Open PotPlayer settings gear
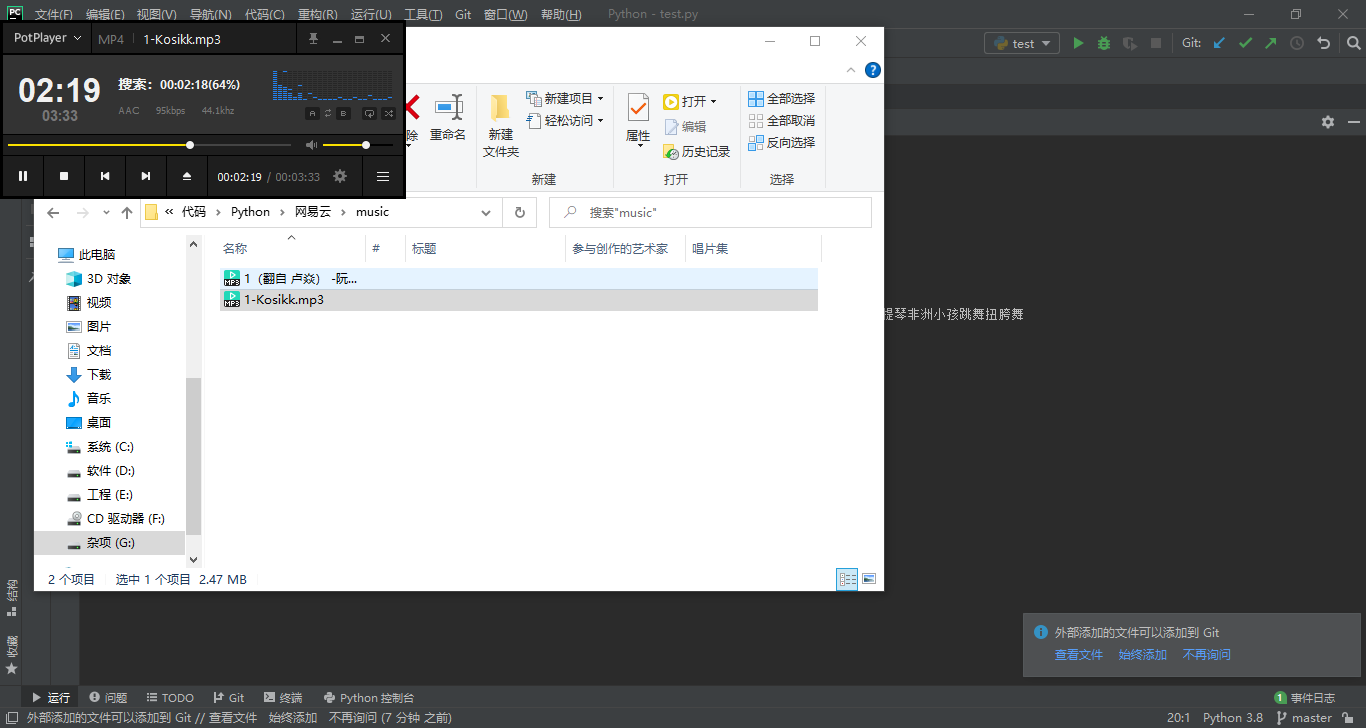Image resolution: width=1366 pixels, height=728 pixels. [x=340, y=176]
